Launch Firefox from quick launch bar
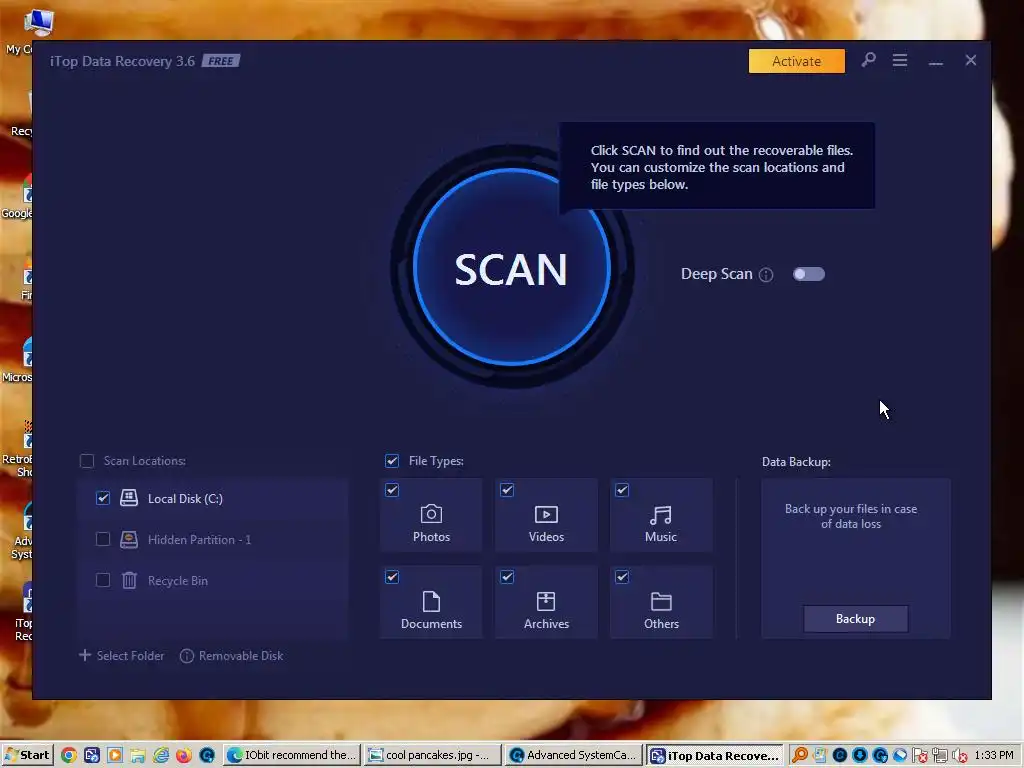 pyautogui.click(x=184, y=756)
